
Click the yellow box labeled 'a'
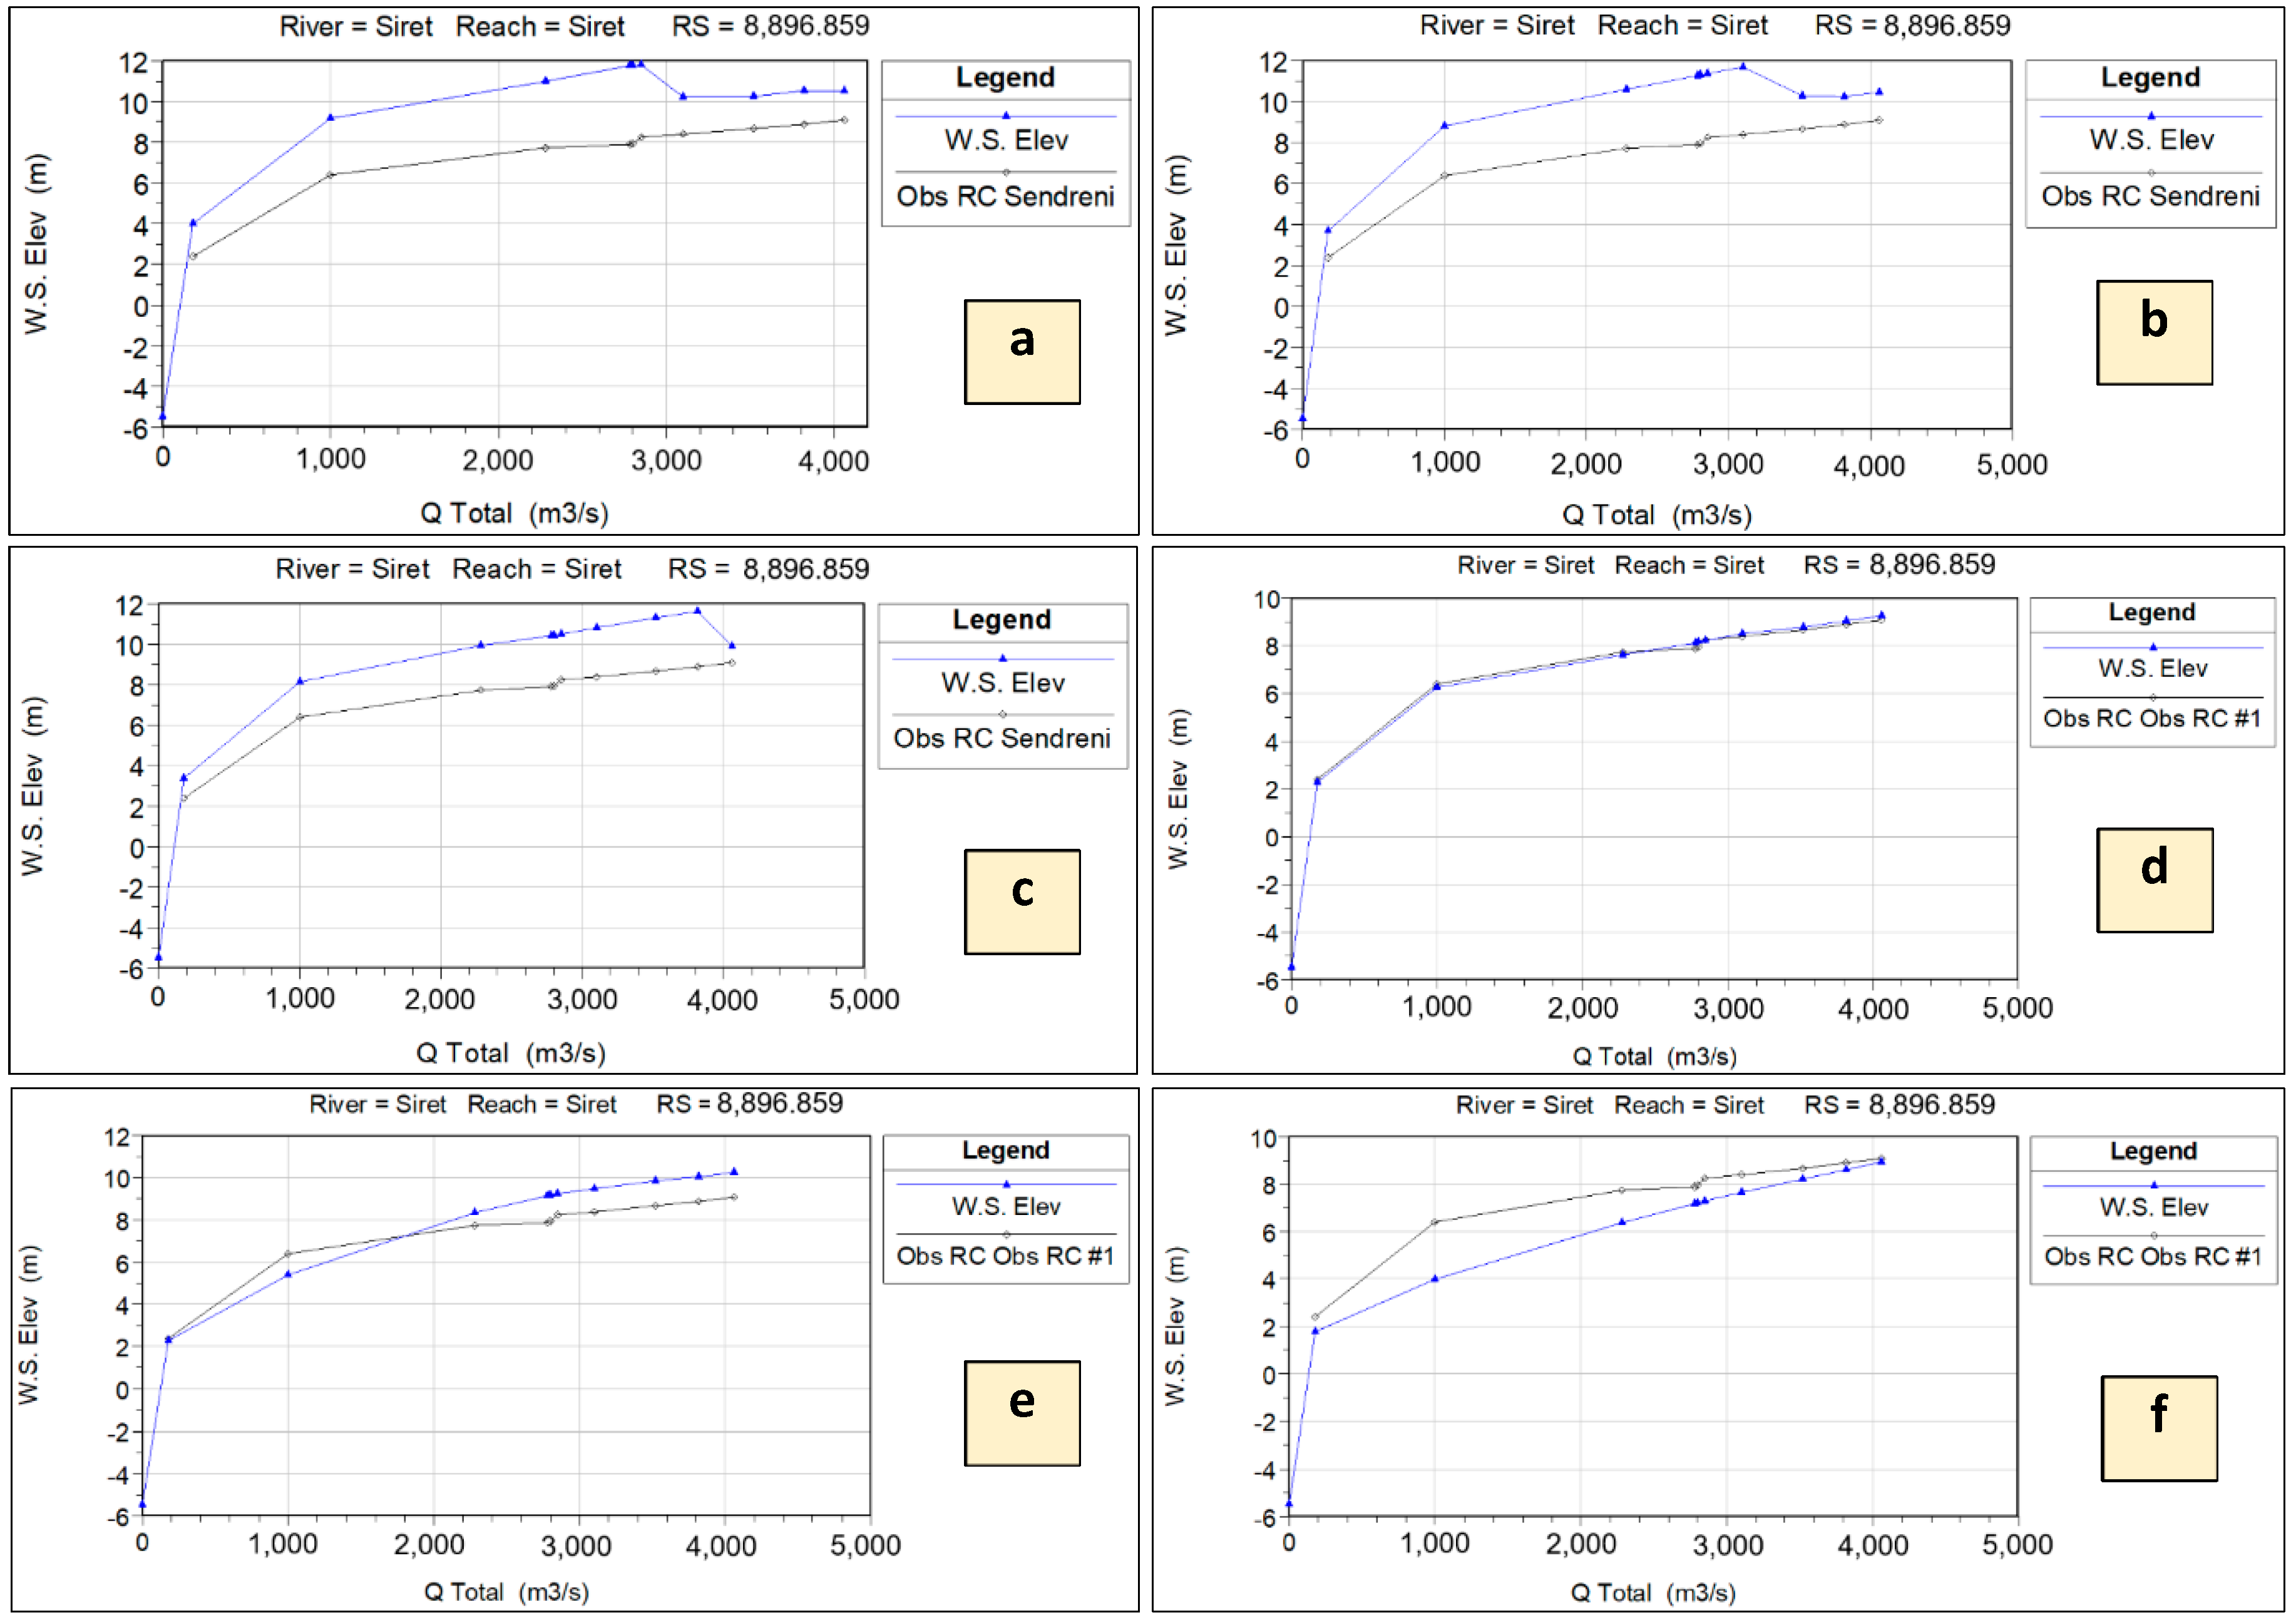1021,352
